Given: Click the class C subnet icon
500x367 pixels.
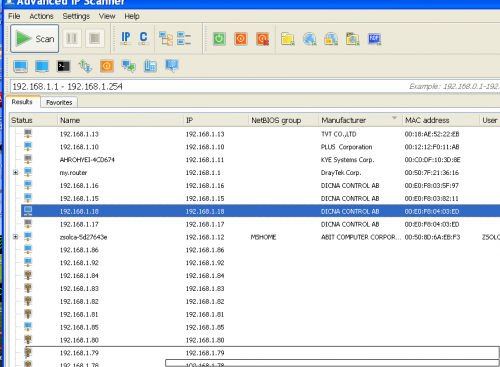Looking at the screenshot, I should (144, 38).
